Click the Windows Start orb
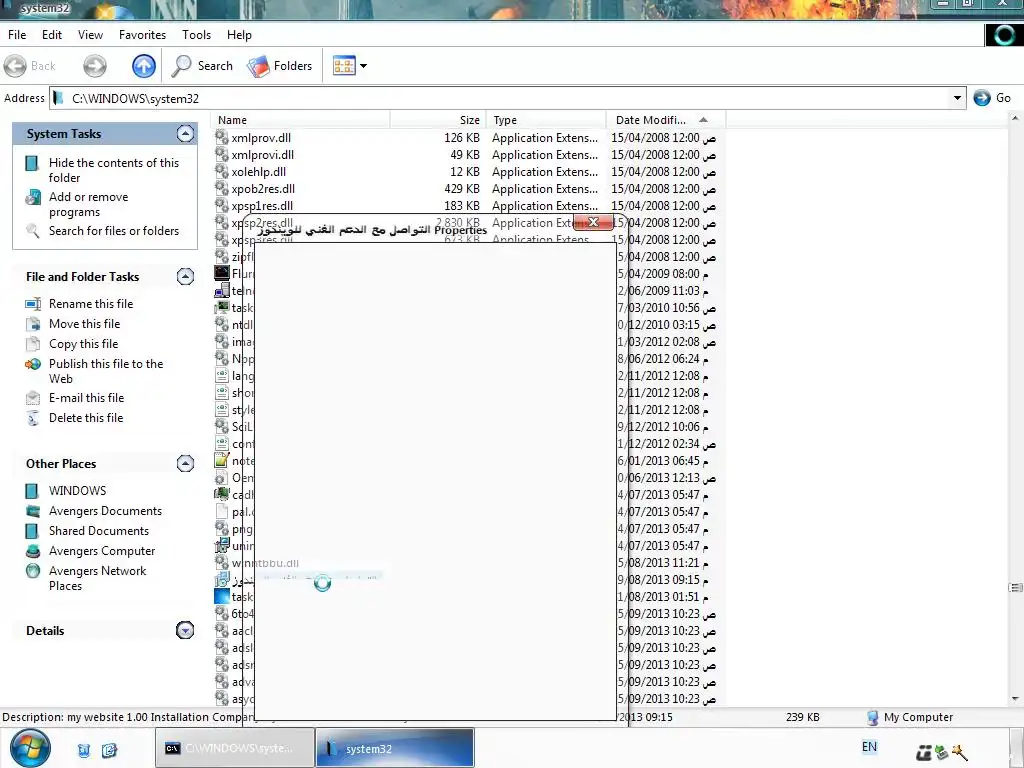 30,748
